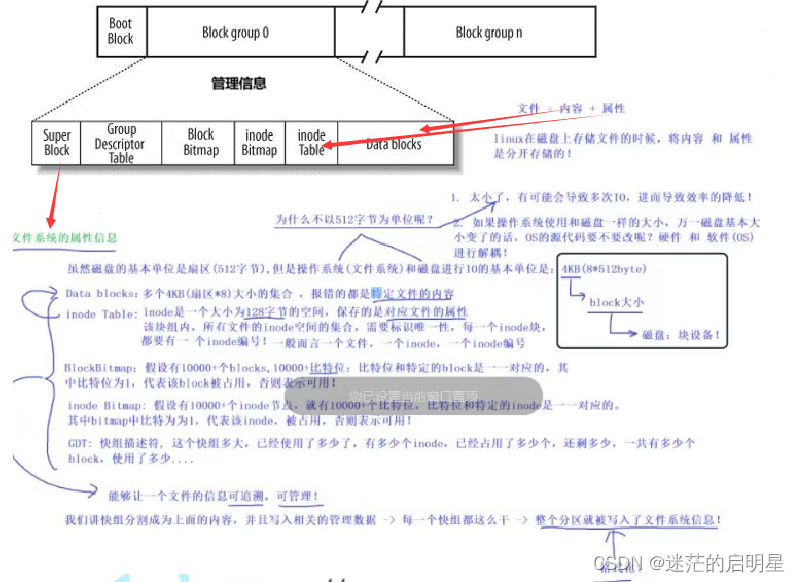Select the 'BlockBitmap:' description label
The height and width of the screenshot is (582, 800).
point(100,368)
